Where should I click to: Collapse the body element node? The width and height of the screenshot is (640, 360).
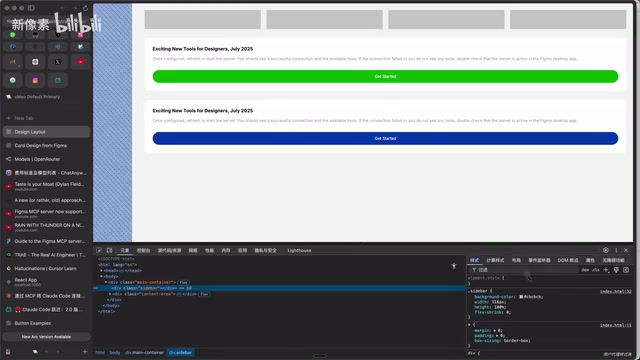click(101, 276)
